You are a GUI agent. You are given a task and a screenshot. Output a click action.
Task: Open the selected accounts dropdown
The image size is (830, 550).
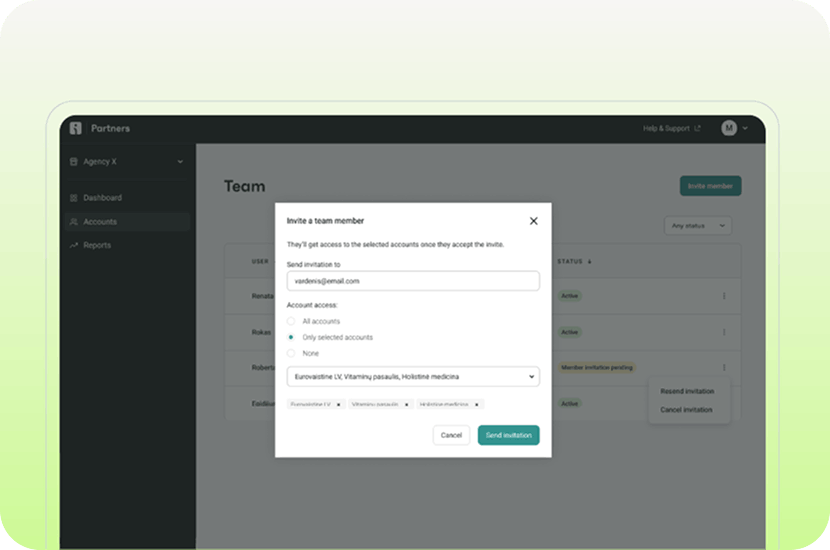[x=413, y=377]
